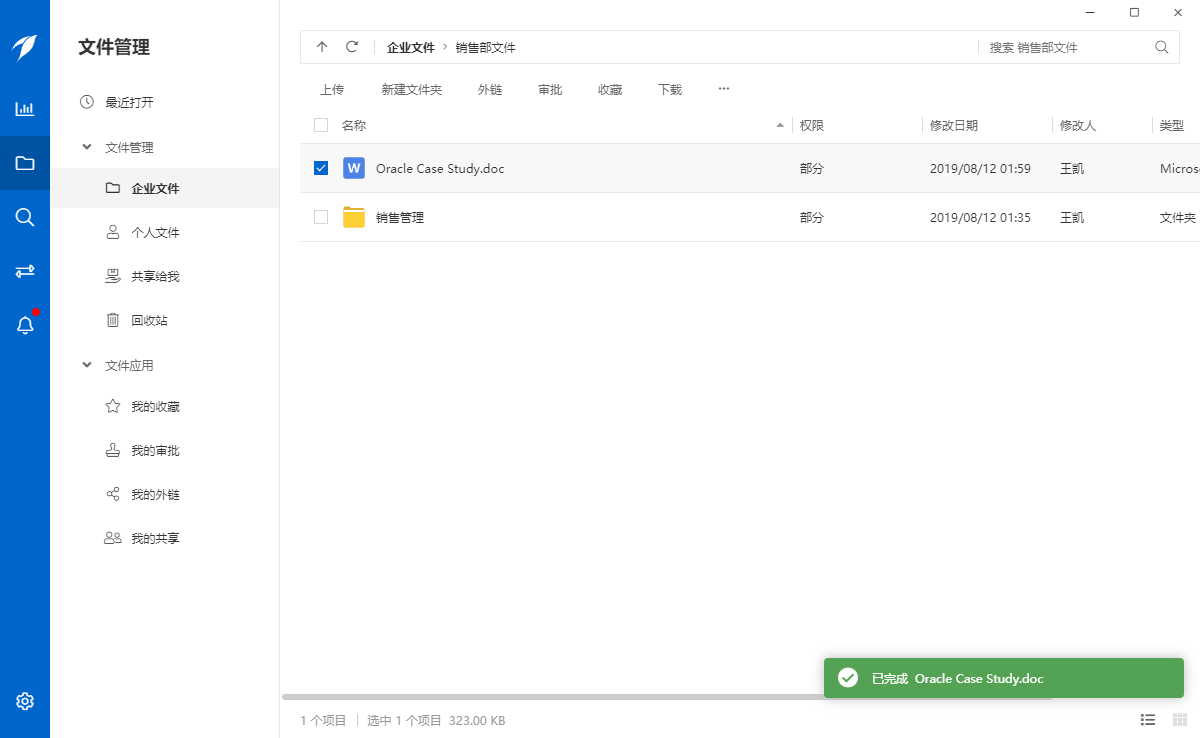Open settings gear at bottom left
Viewport: 1200px width, 738px height.
click(x=25, y=701)
